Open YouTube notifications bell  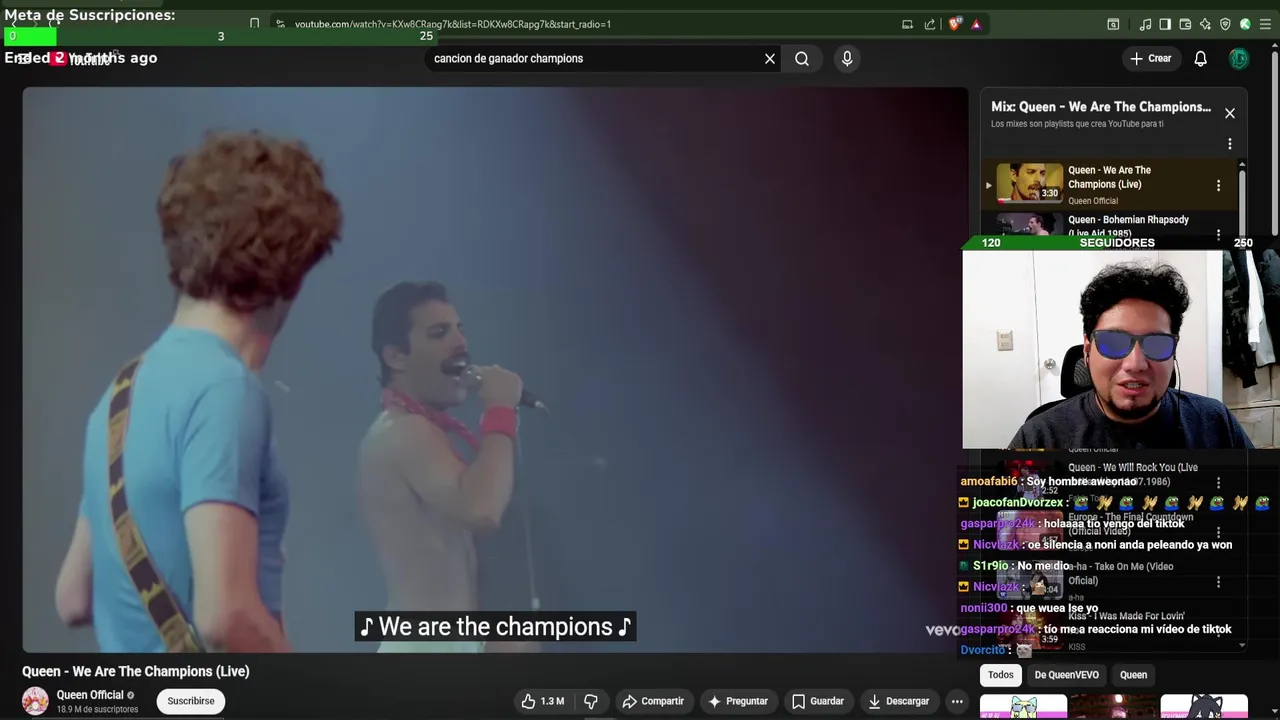click(x=1201, y=59)
